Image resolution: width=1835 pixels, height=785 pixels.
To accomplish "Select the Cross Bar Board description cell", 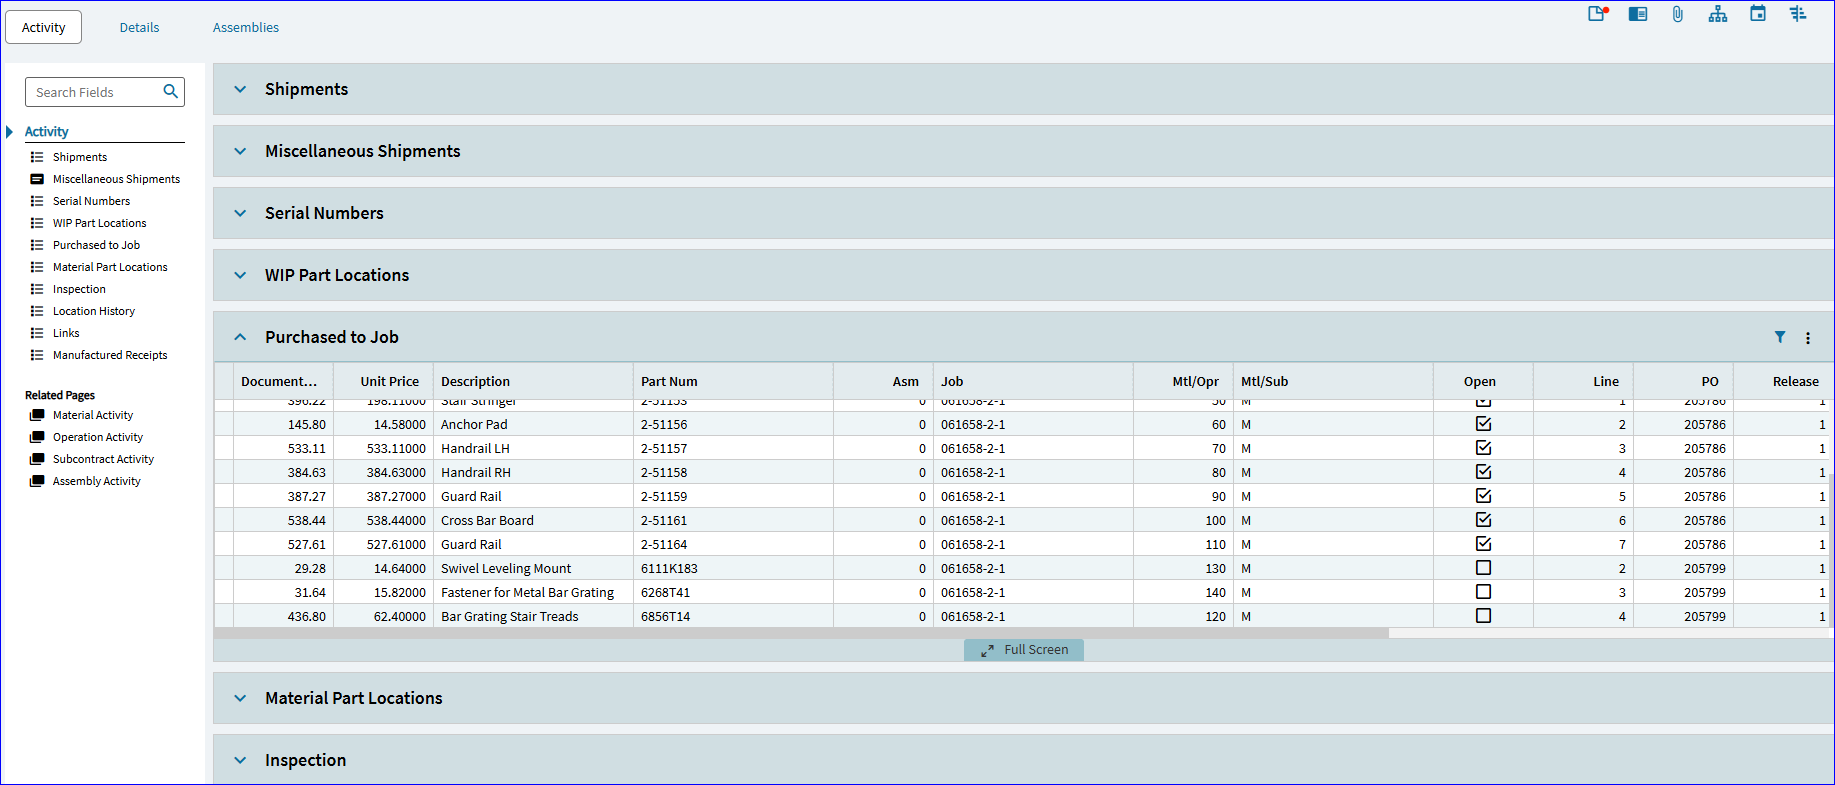I will click(533, 520).
